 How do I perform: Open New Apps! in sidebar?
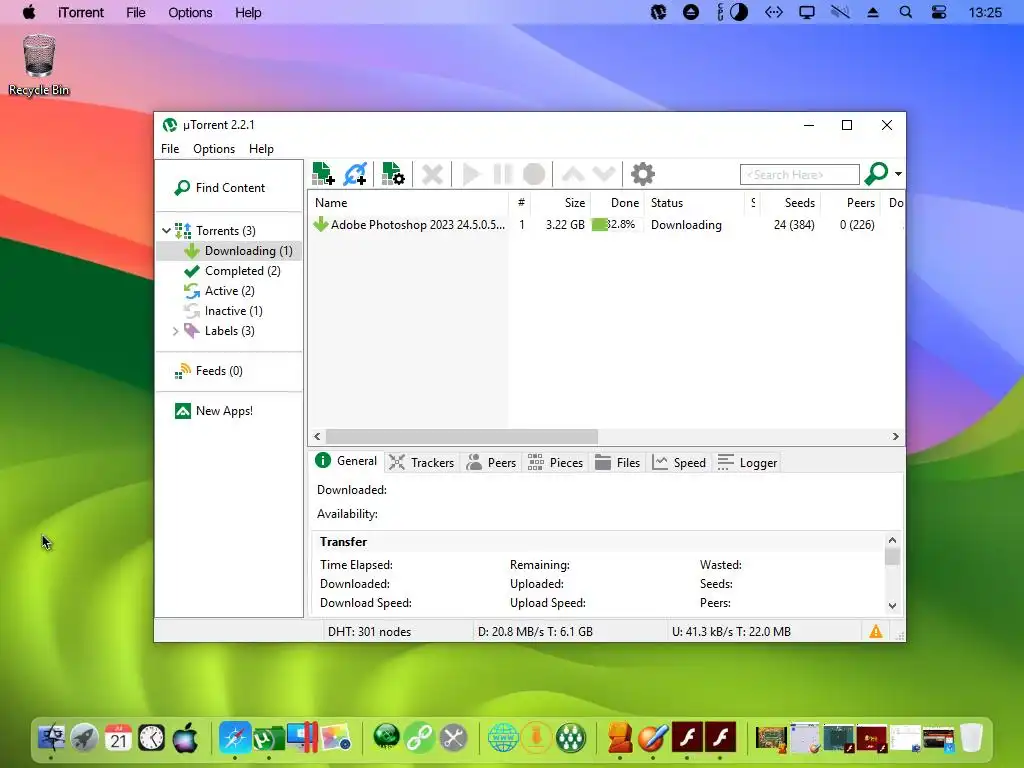(224, 411)
